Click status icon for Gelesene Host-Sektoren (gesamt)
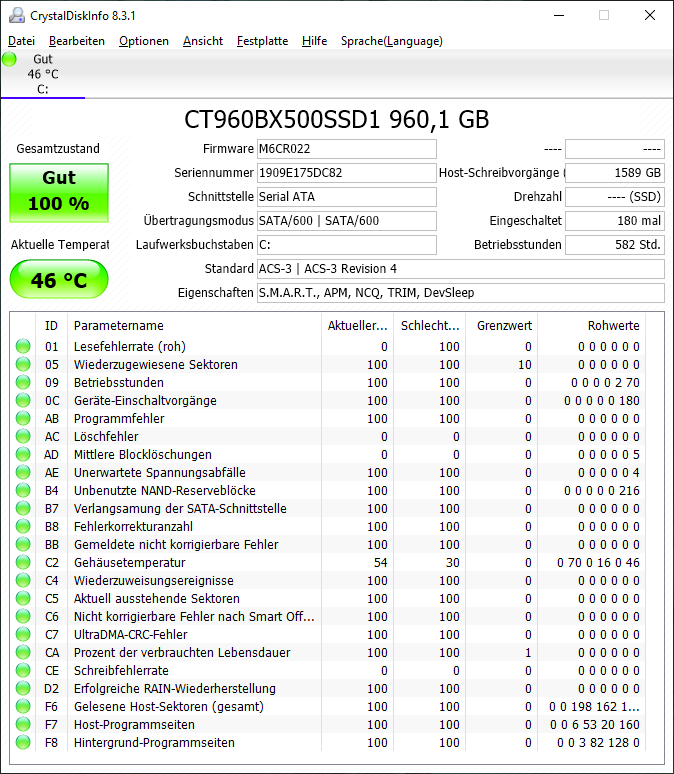674x774 pixels. [x=23, y=707]
